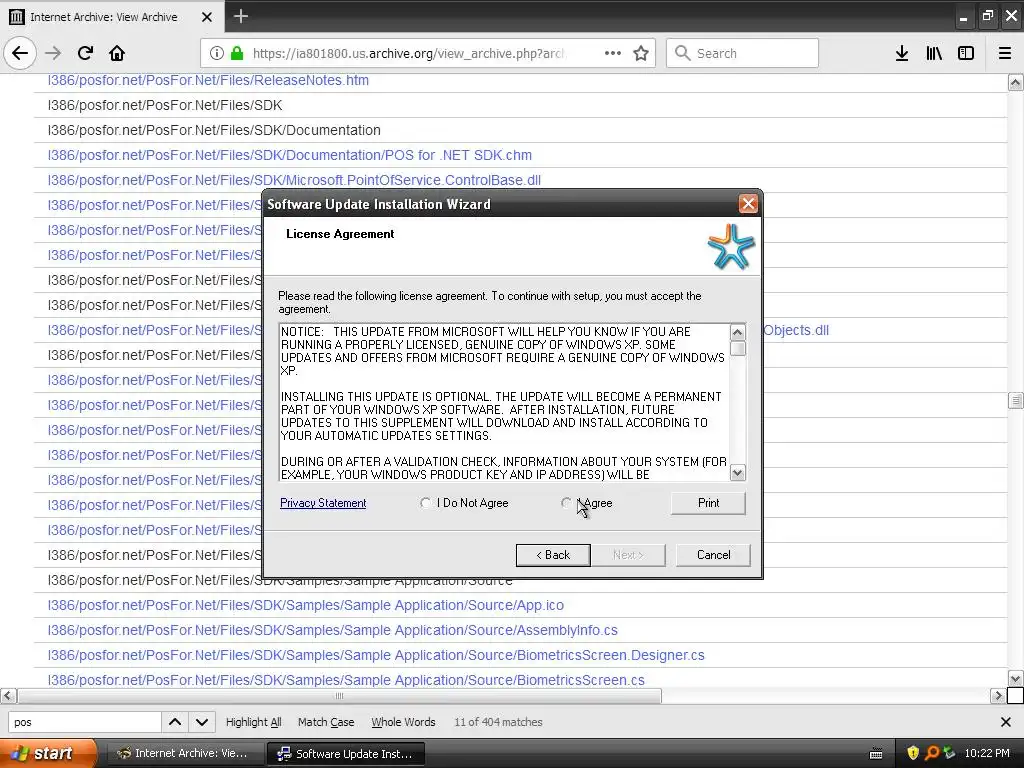The width and height of the screenshot is (1024, 768).
Task: Click the magnifier tray icon
Action: point(932,753)
